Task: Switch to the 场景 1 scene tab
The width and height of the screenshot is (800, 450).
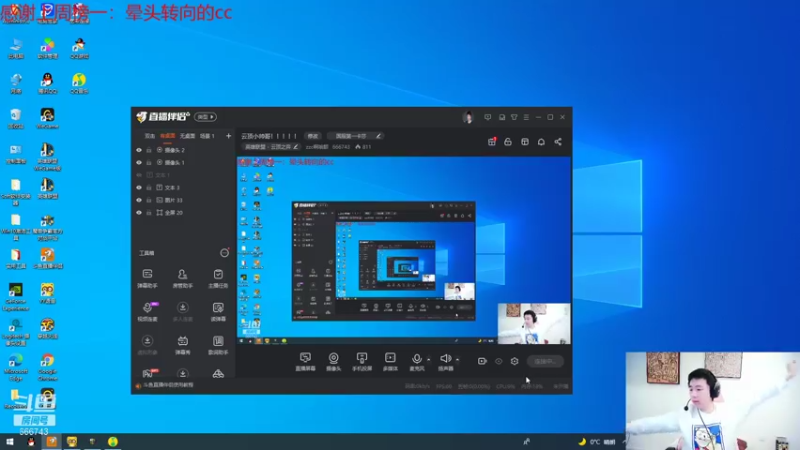Action: point(207,136)
